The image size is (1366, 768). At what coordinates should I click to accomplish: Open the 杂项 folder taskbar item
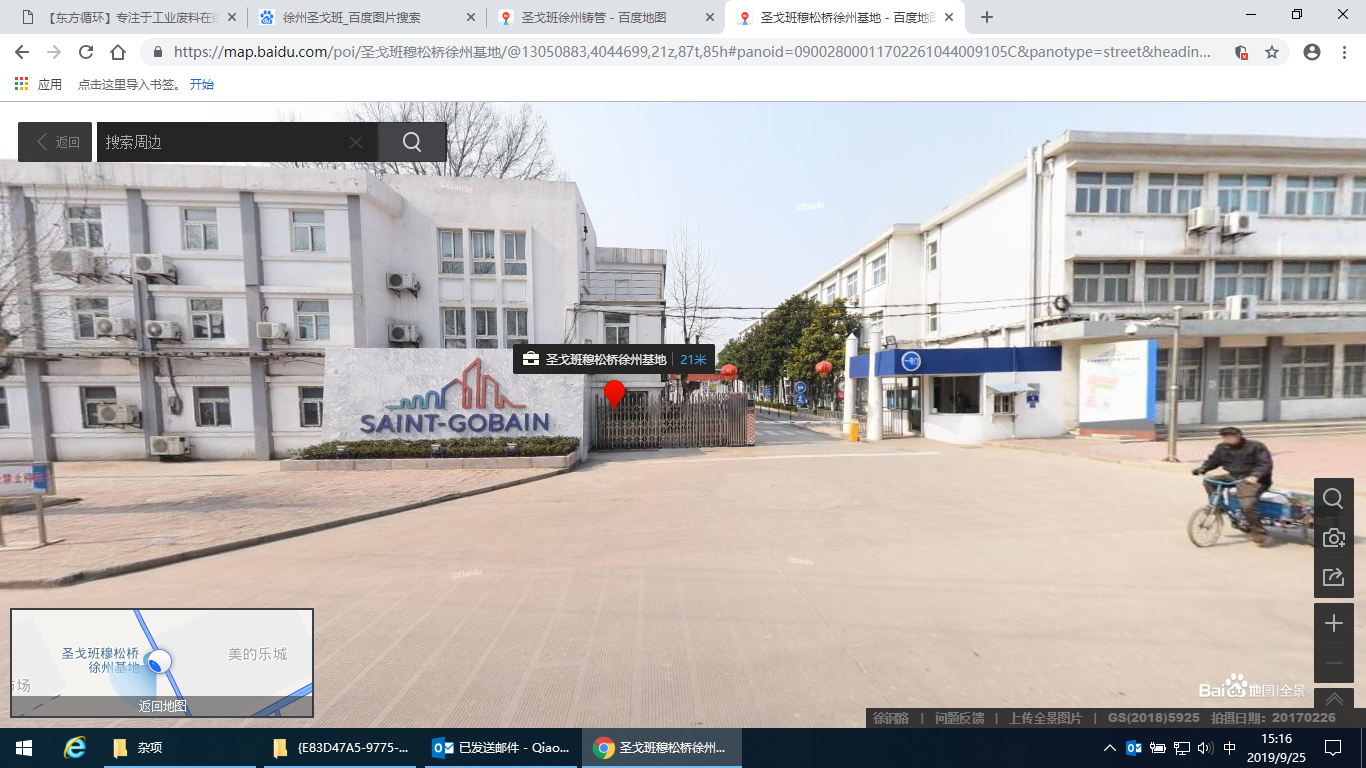(179, 748)
